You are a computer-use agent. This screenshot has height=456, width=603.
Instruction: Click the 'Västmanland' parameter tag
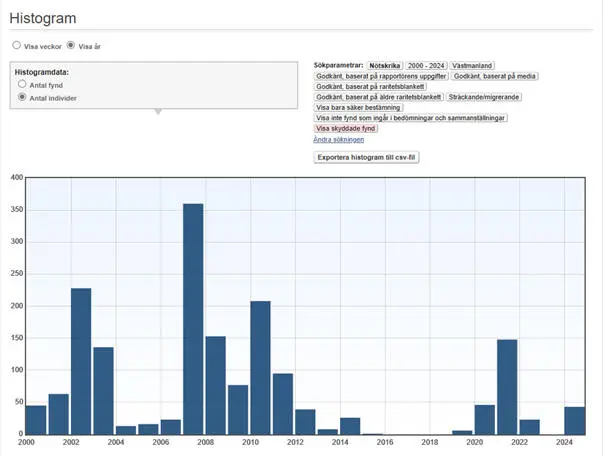pos(472,65)
